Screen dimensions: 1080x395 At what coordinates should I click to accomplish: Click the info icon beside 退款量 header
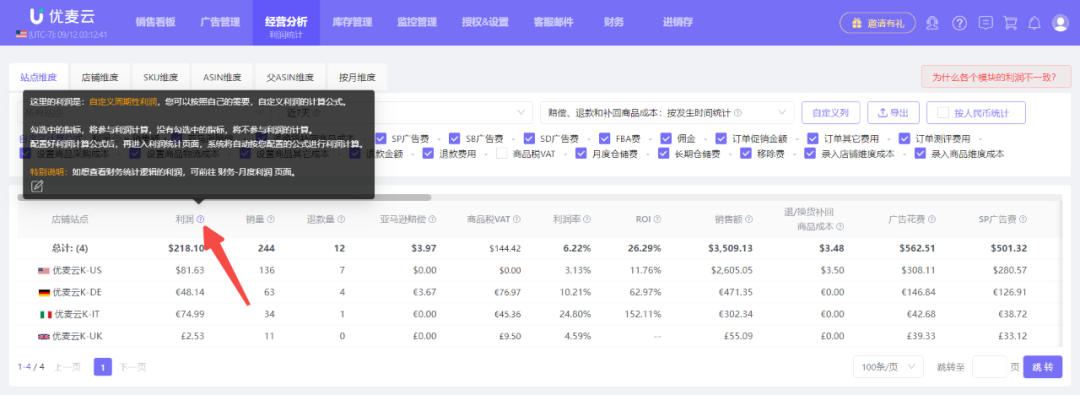[342, 219]
